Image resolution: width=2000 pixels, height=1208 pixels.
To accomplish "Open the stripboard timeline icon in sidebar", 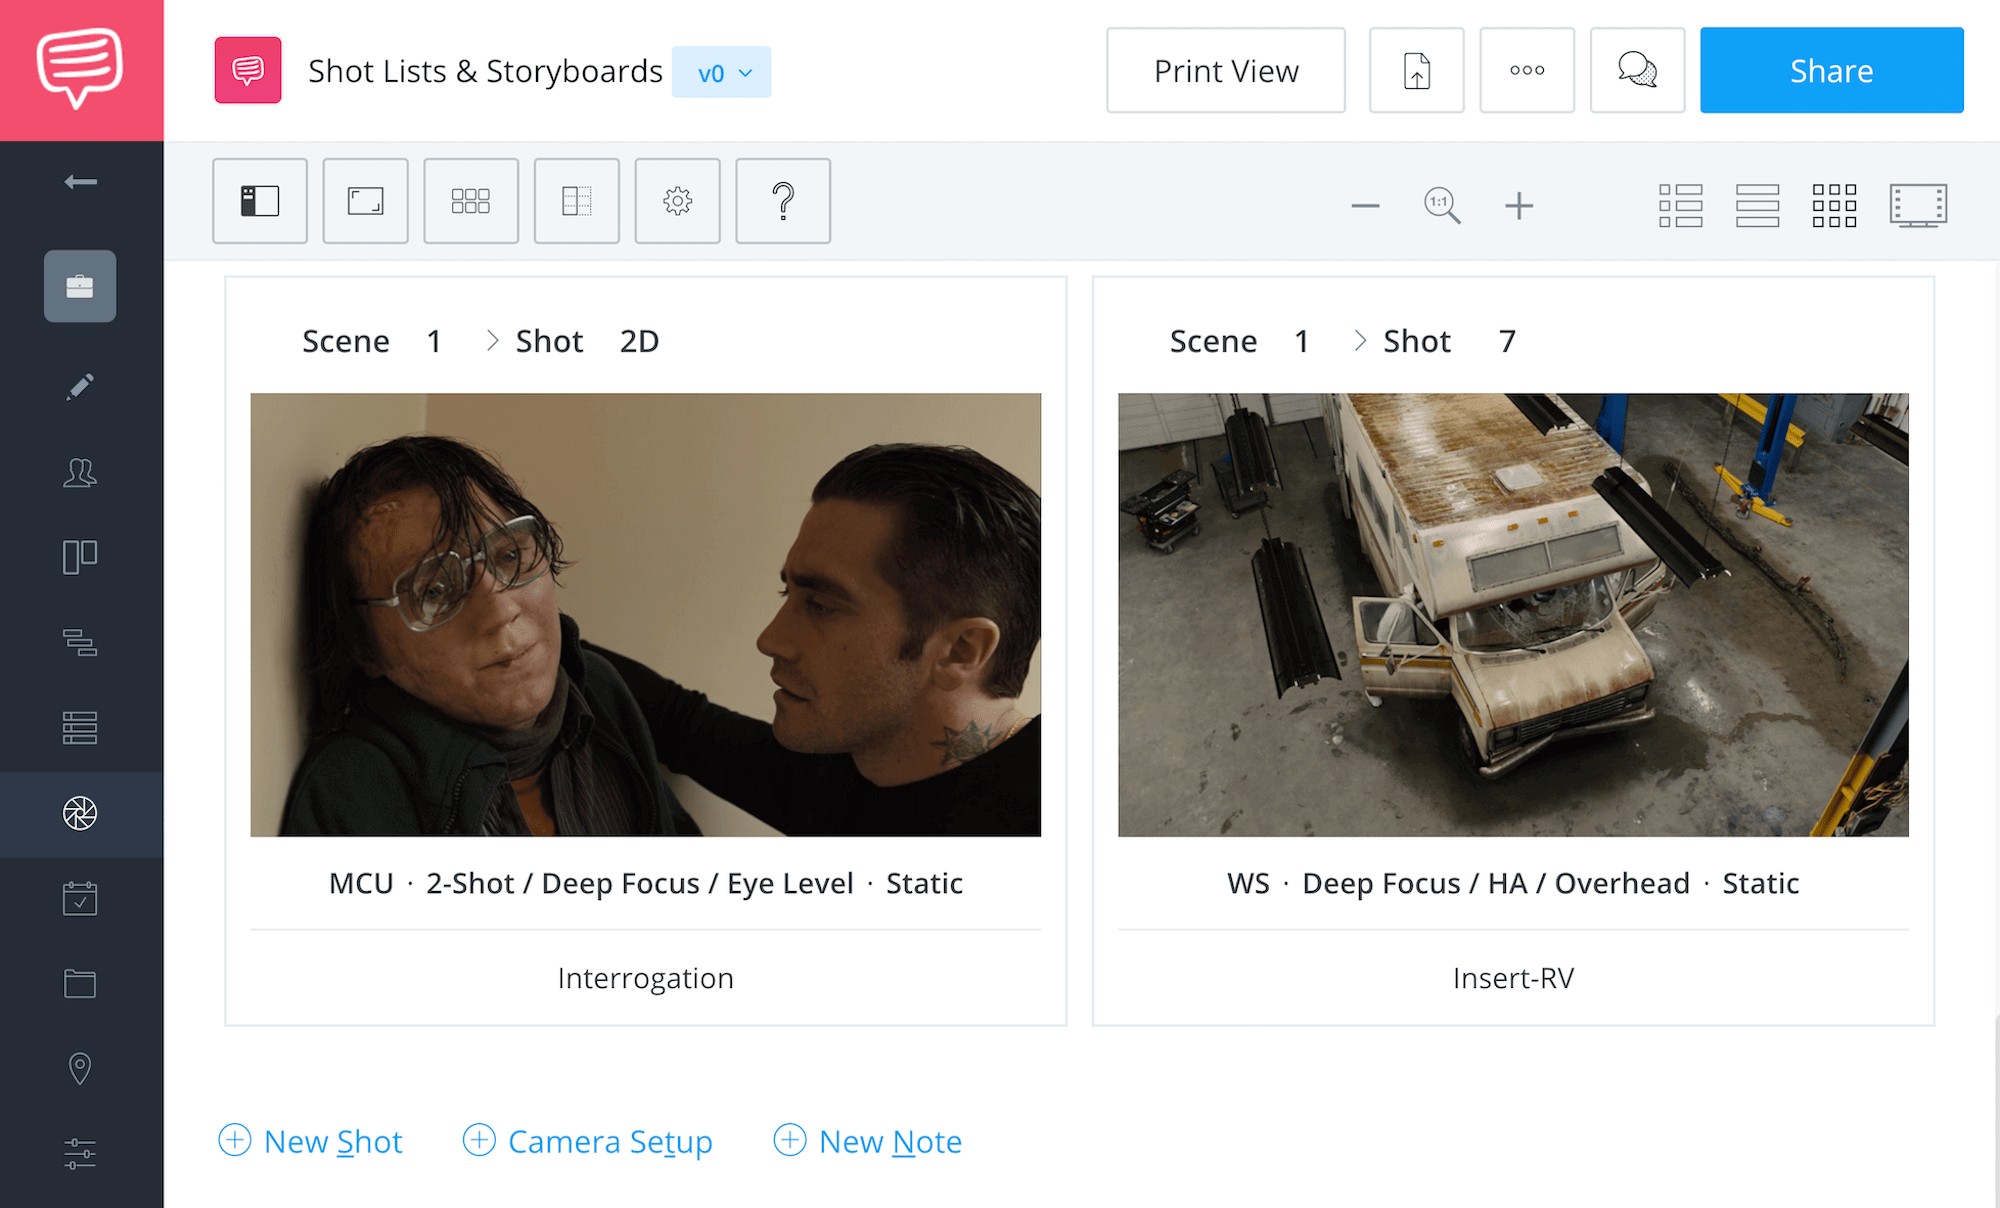I will [x=80, y=642].
